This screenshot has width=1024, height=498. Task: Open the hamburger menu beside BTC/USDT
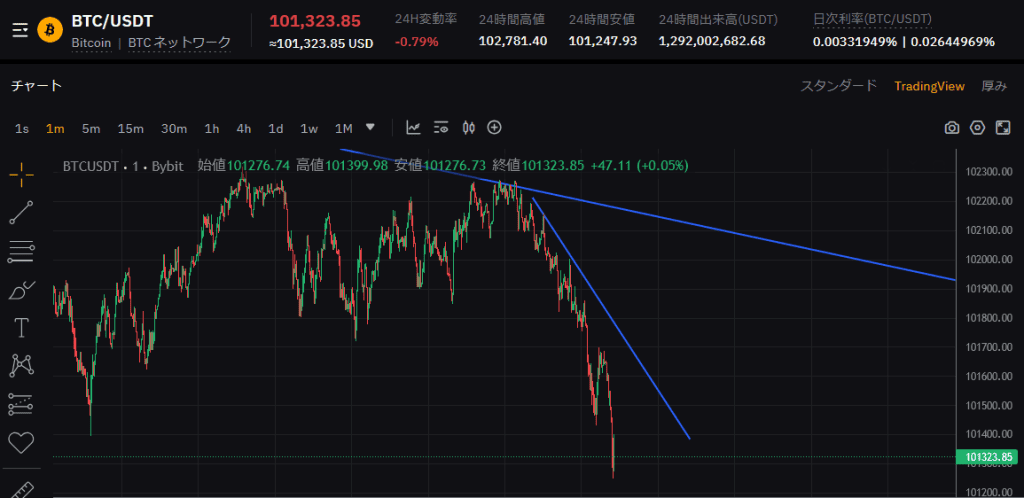coord(20,30)
